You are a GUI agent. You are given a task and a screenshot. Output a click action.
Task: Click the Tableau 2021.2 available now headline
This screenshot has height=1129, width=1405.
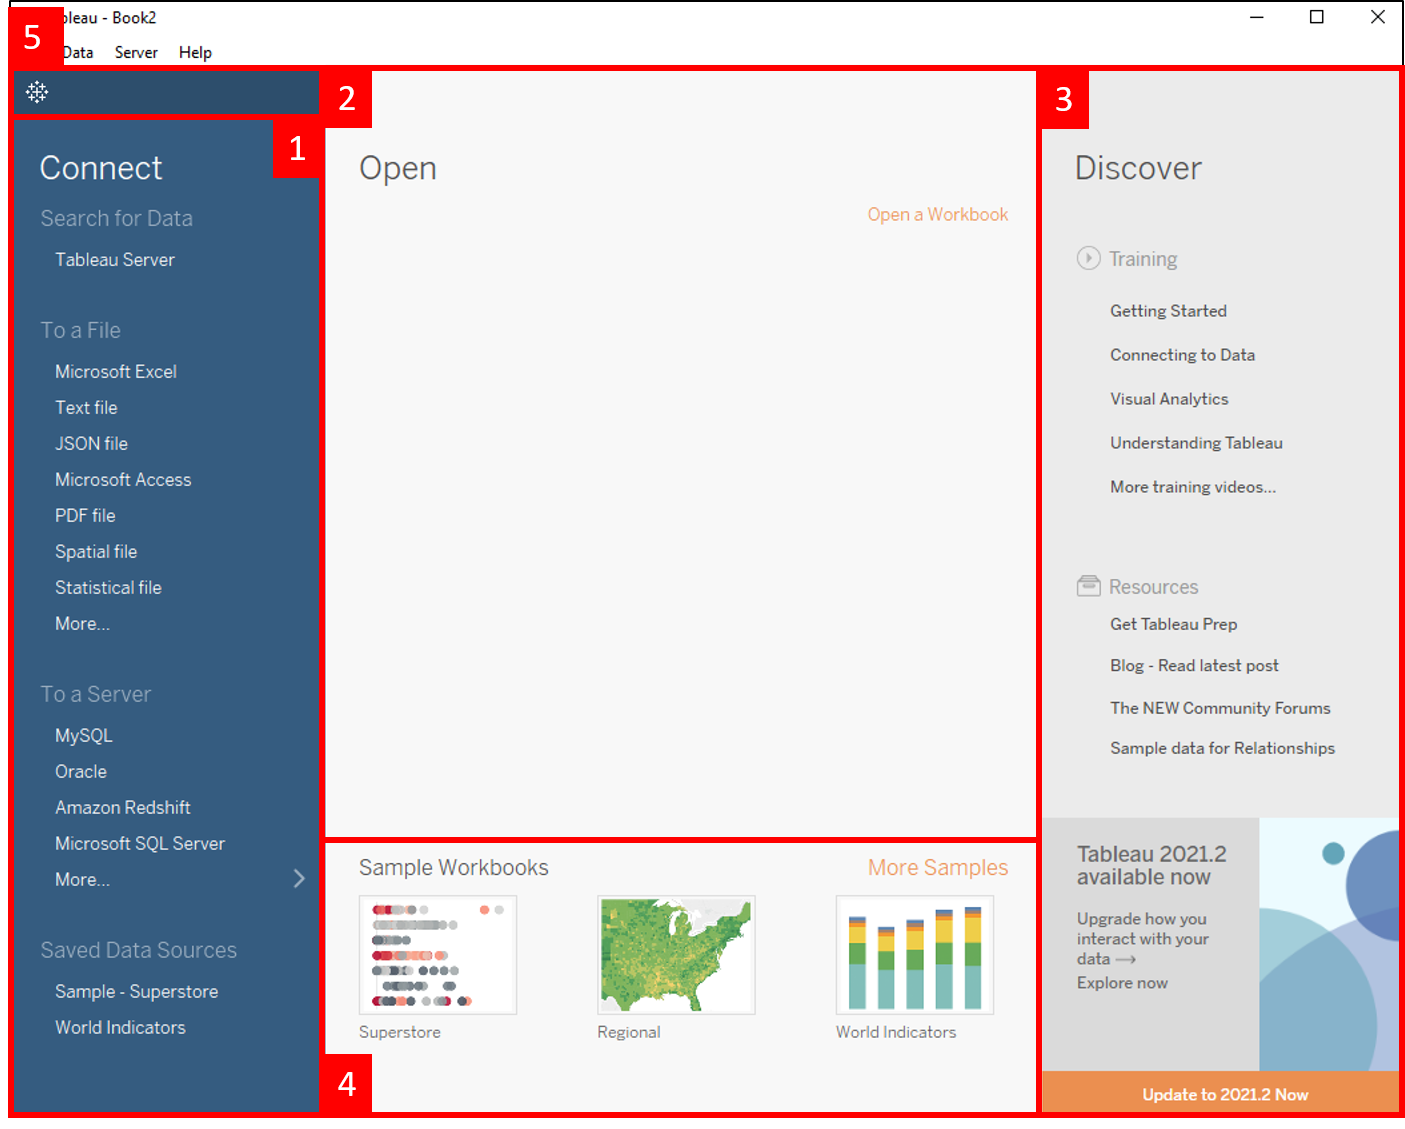[x=1151, y=865]
